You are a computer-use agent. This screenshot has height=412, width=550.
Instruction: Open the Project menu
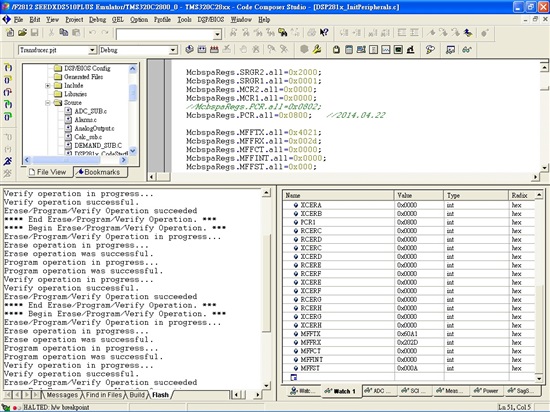coord(74,20)
